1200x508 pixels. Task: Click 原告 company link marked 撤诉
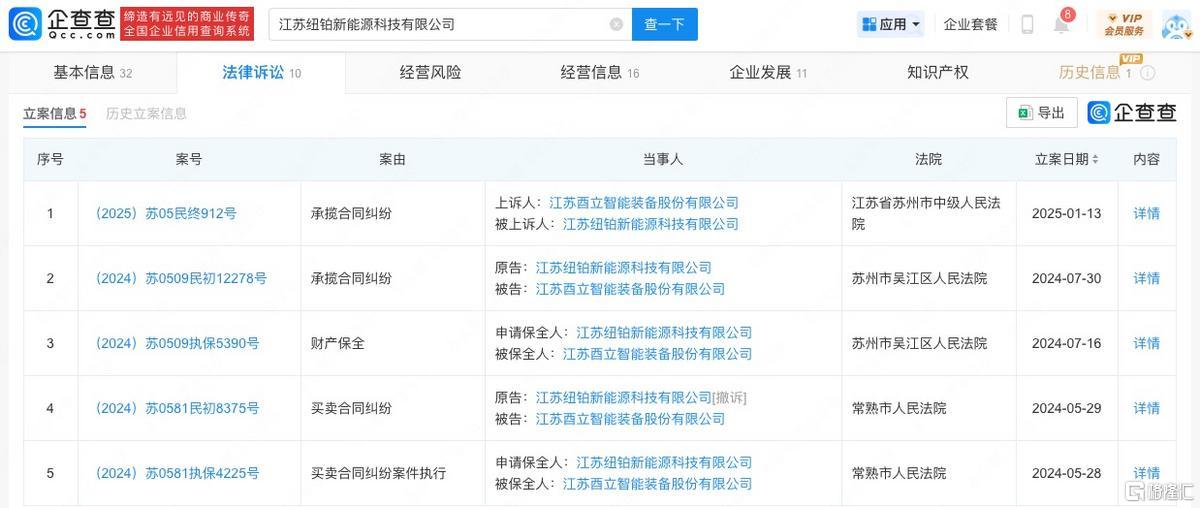coord(624,398)
